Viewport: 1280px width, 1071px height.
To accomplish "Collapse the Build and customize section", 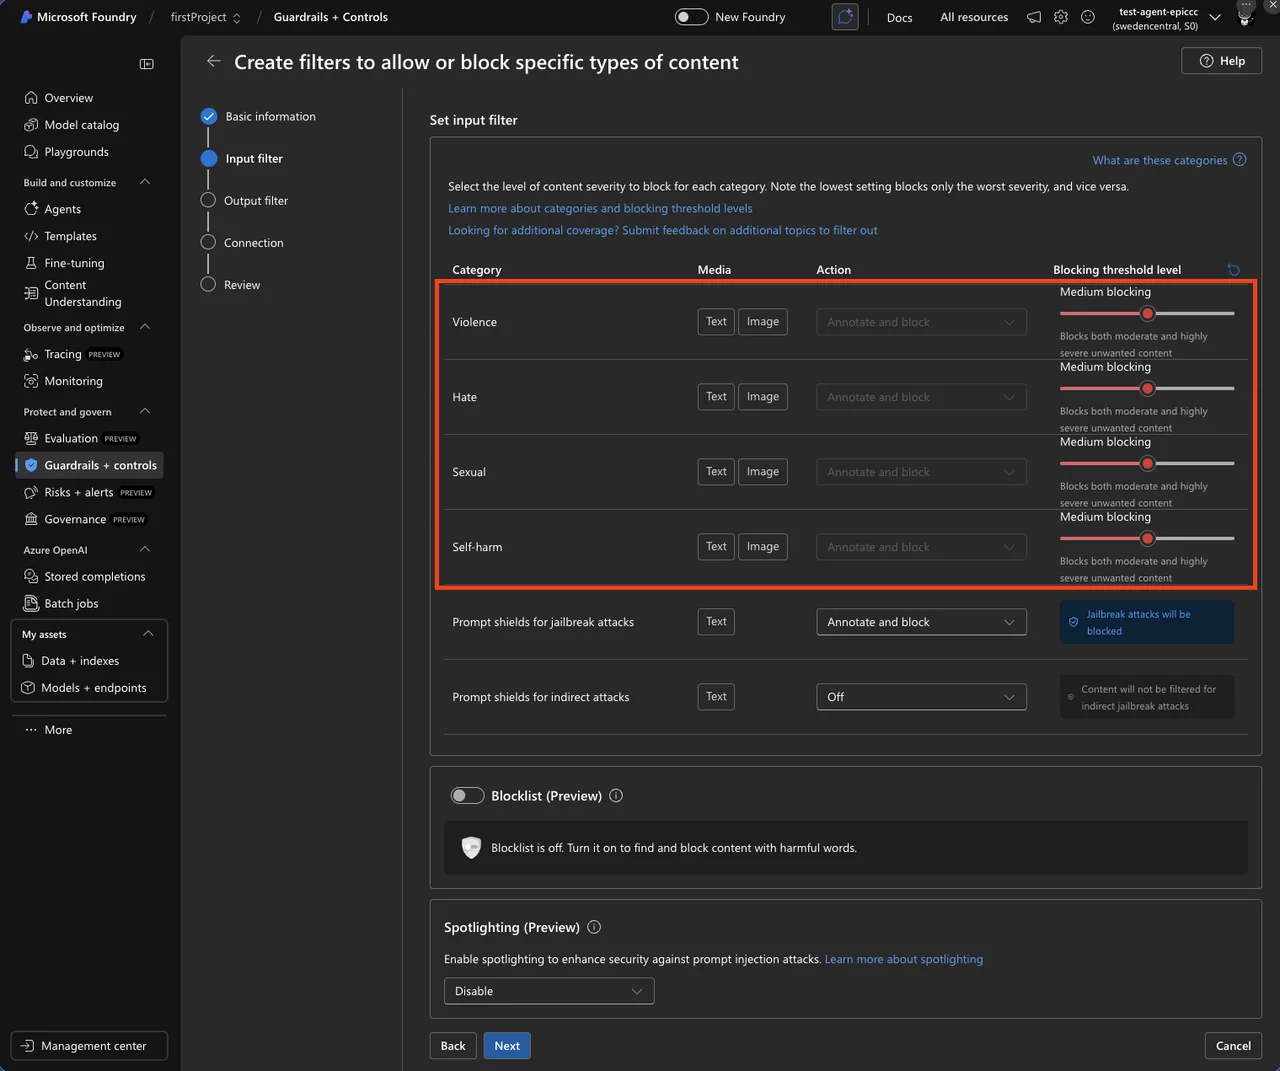I will 145,182.
